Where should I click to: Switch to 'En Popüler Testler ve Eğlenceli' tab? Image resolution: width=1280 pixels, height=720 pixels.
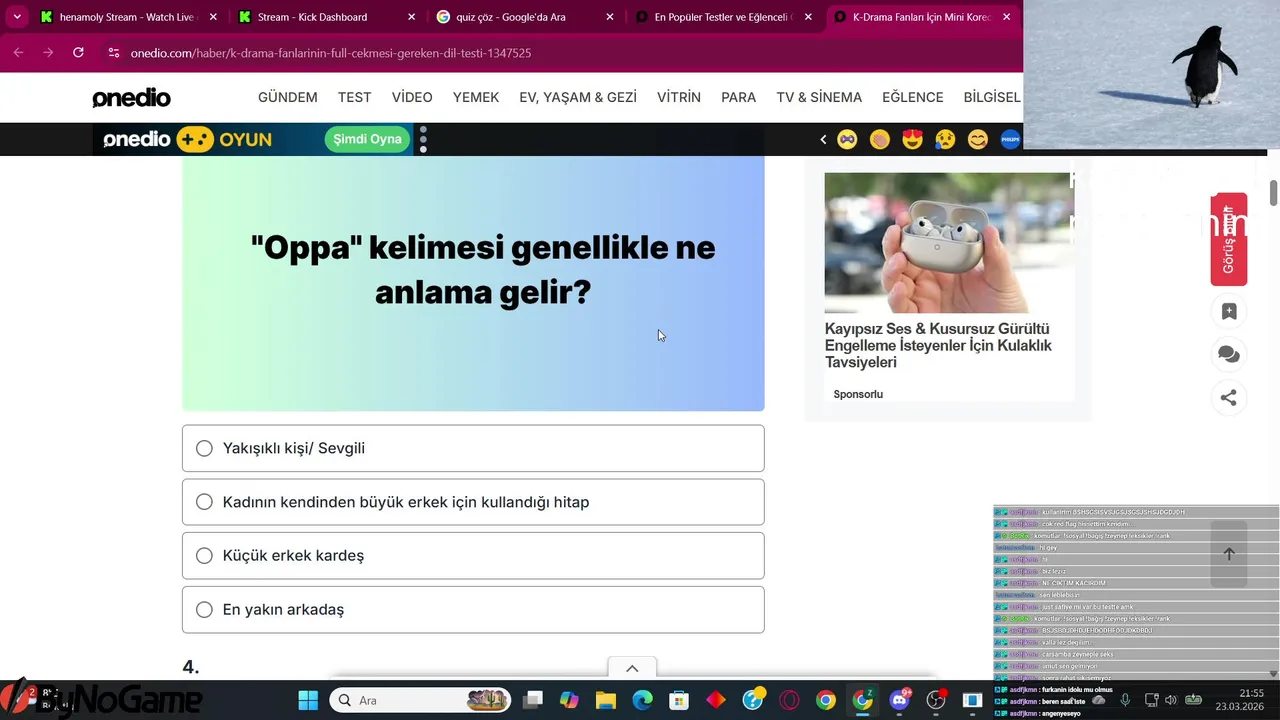pos(723,17)
